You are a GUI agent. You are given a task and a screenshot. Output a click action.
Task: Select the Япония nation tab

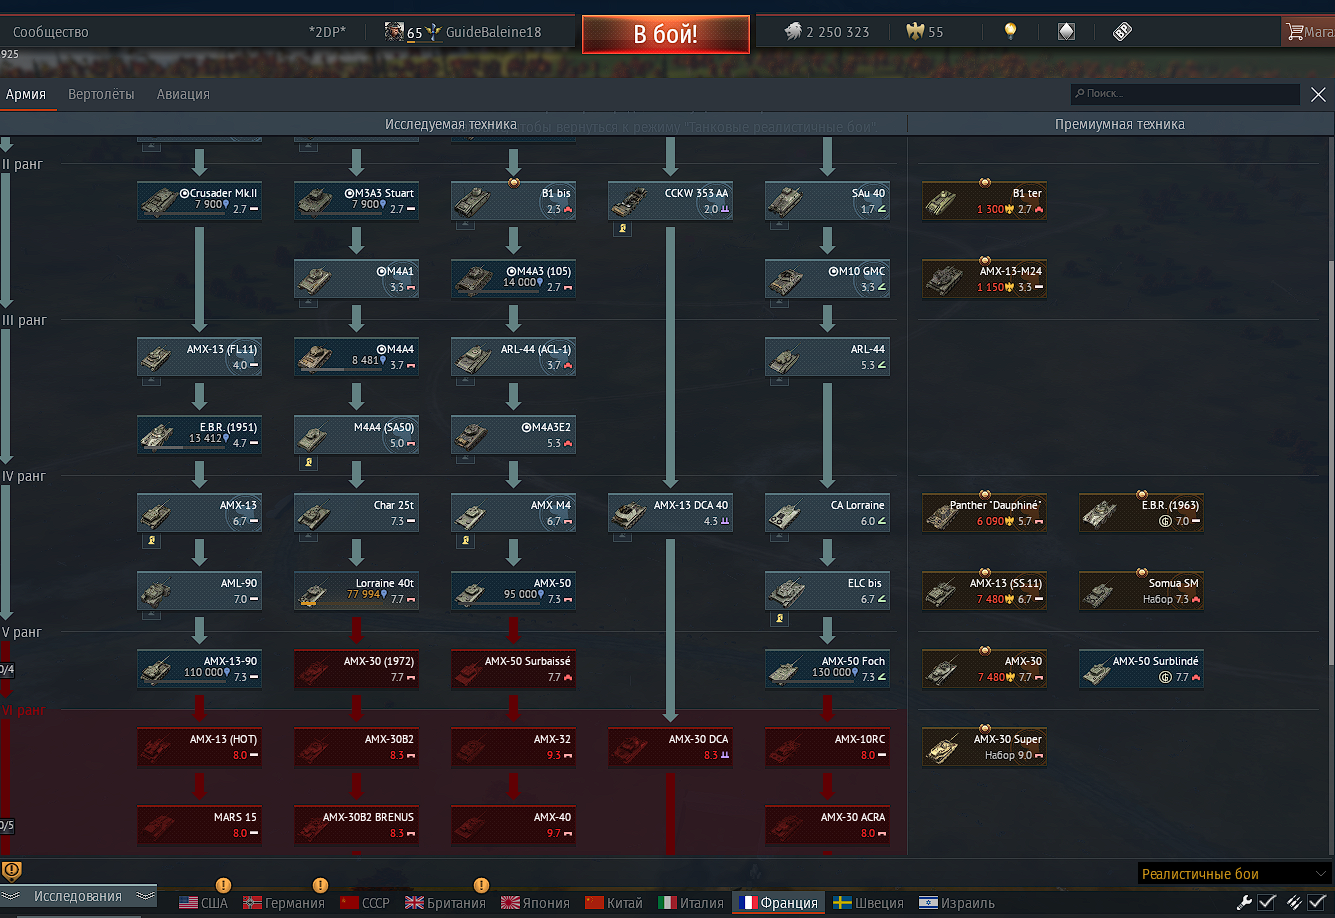(x=535, y=903)
